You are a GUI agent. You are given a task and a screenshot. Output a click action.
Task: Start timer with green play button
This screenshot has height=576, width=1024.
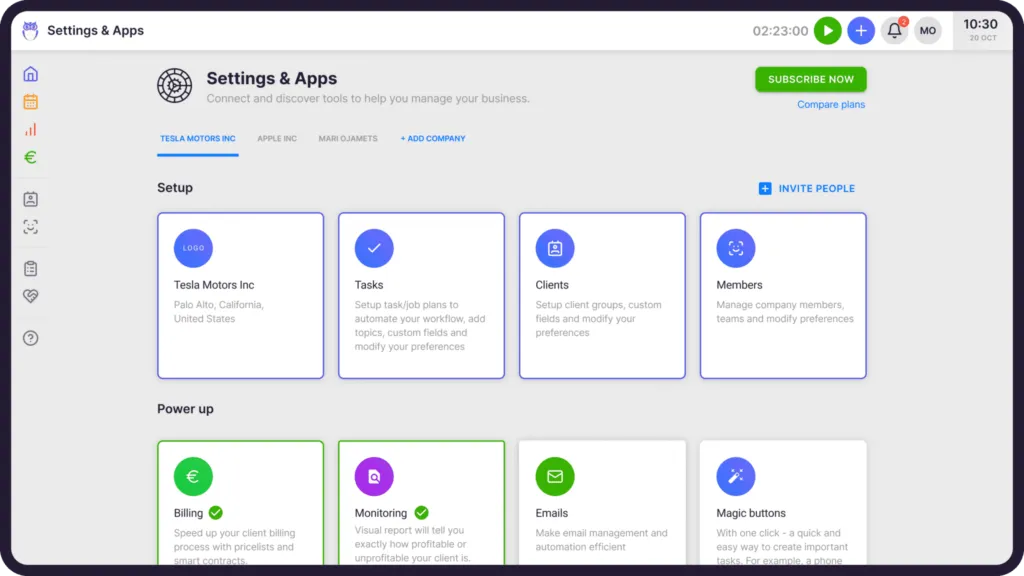[827, 31]
